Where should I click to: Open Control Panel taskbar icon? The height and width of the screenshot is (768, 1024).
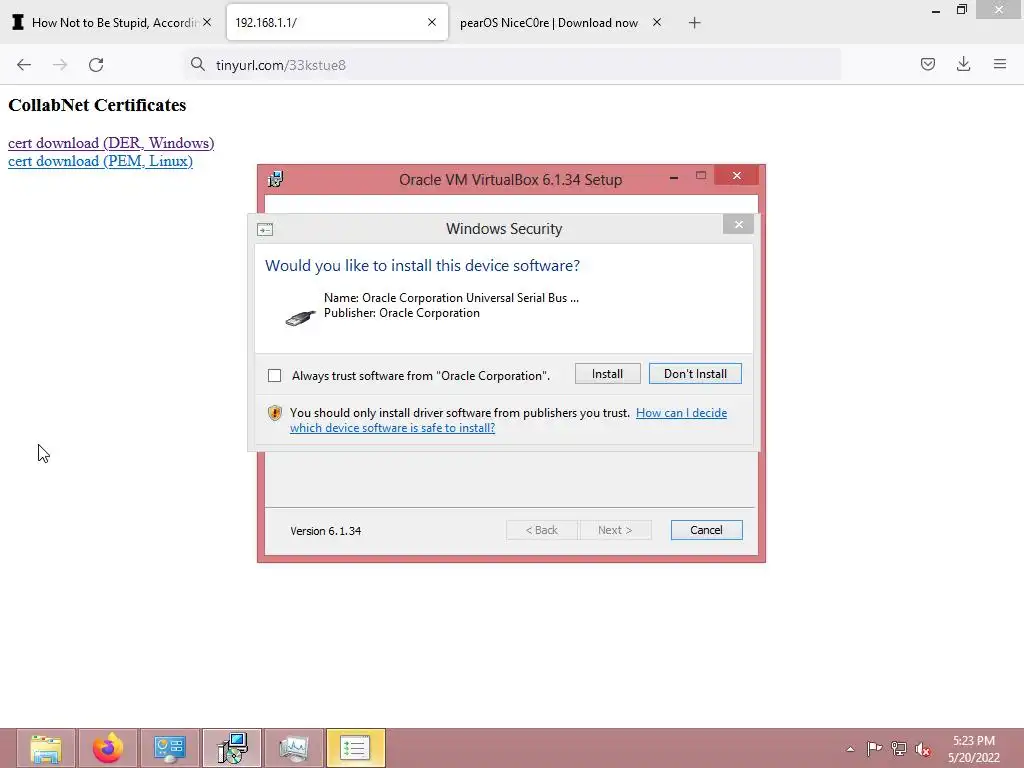tap(170, 748)
